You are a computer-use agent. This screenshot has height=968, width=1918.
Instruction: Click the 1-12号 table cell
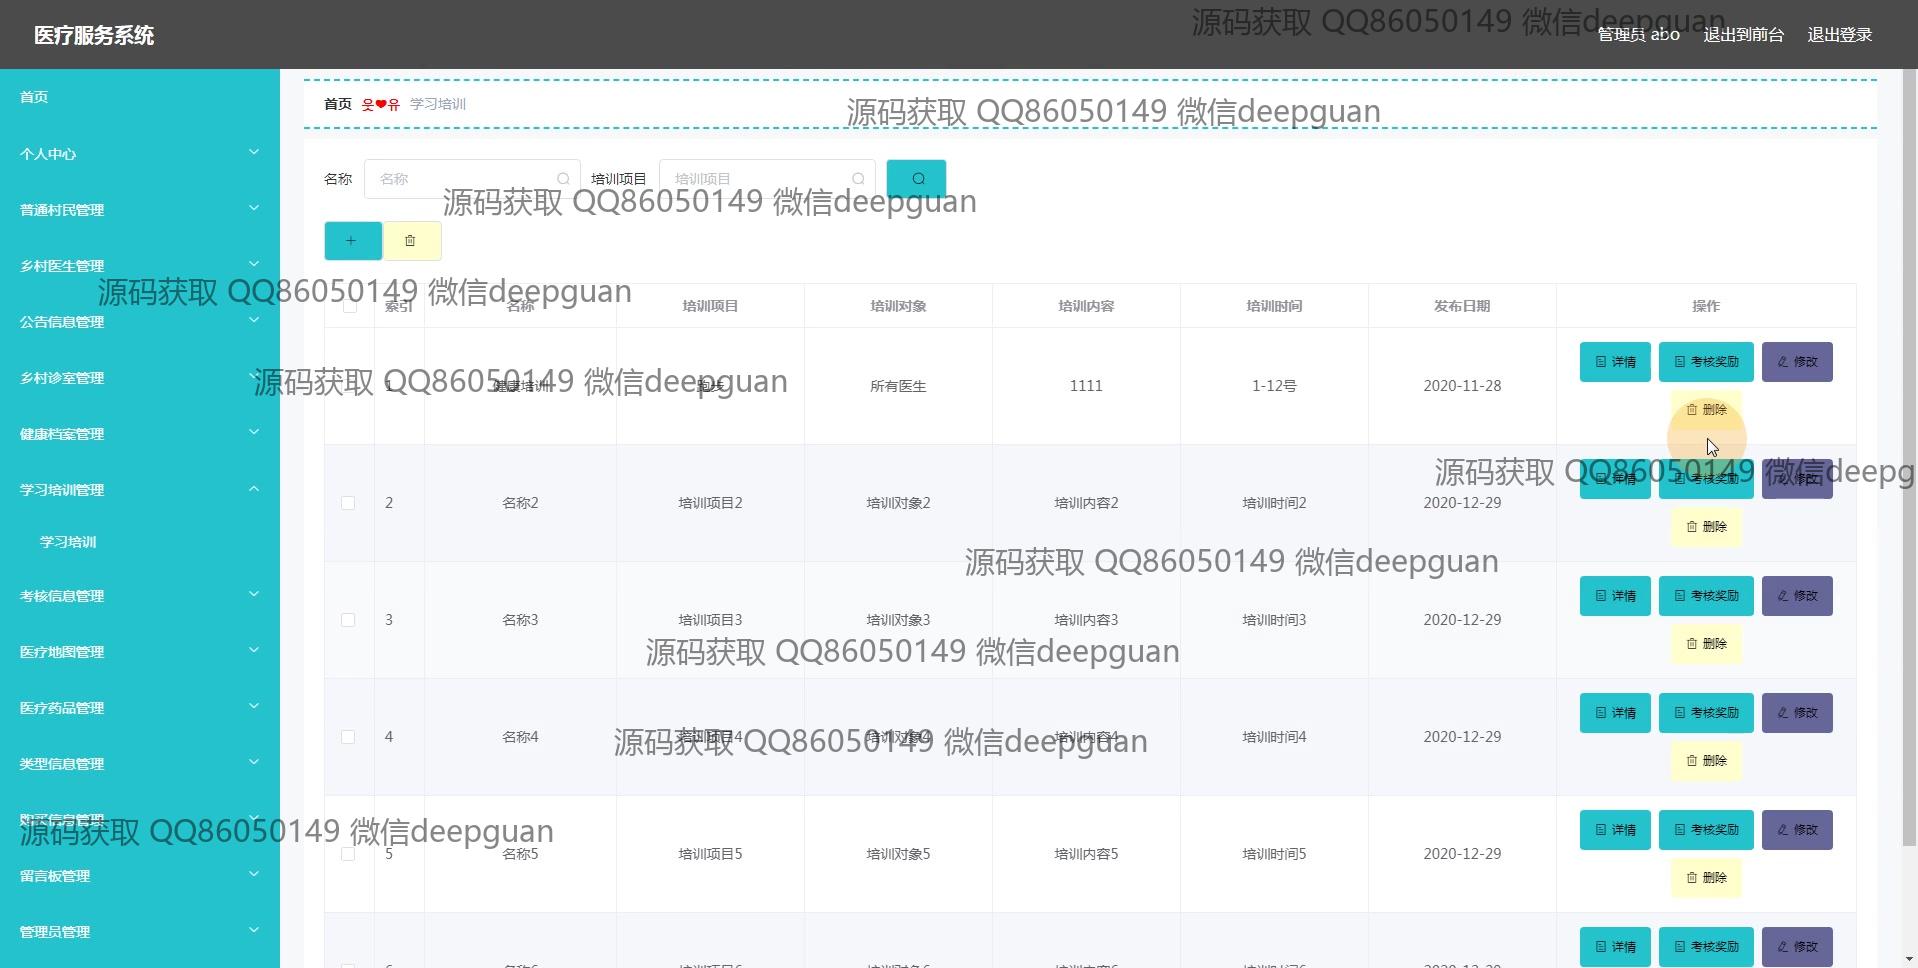(1274, 386)
